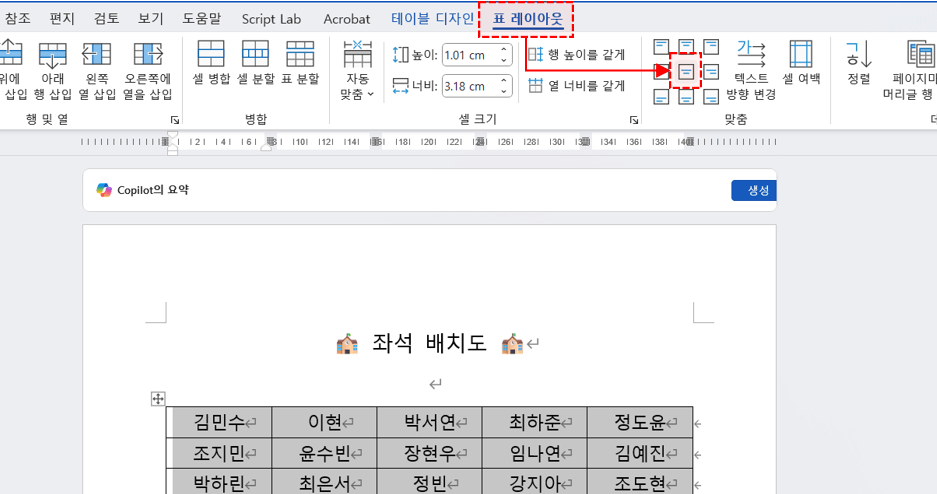937x494 pixels.
Task: Toggle repeat header rows (페이지마다 머리글 행)
Action: point(909,70)
